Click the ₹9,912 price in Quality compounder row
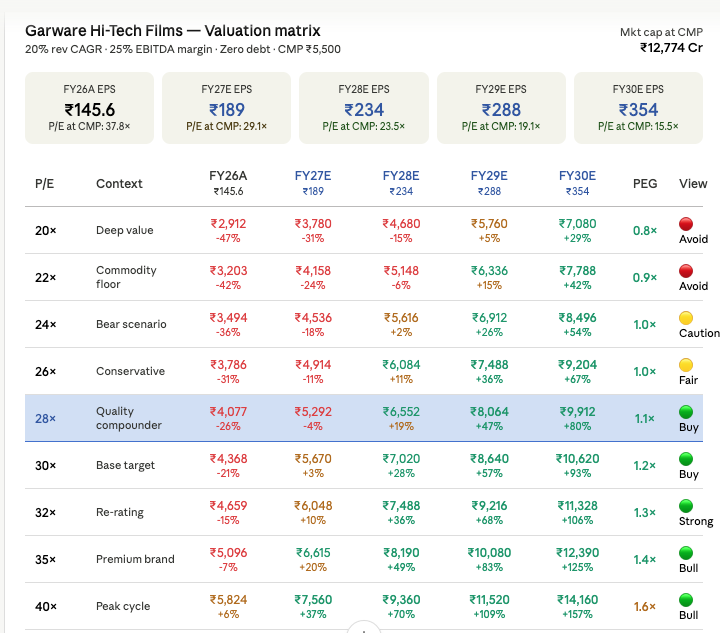The height and width of the screenshot is (633, 720). click(577, 412)
